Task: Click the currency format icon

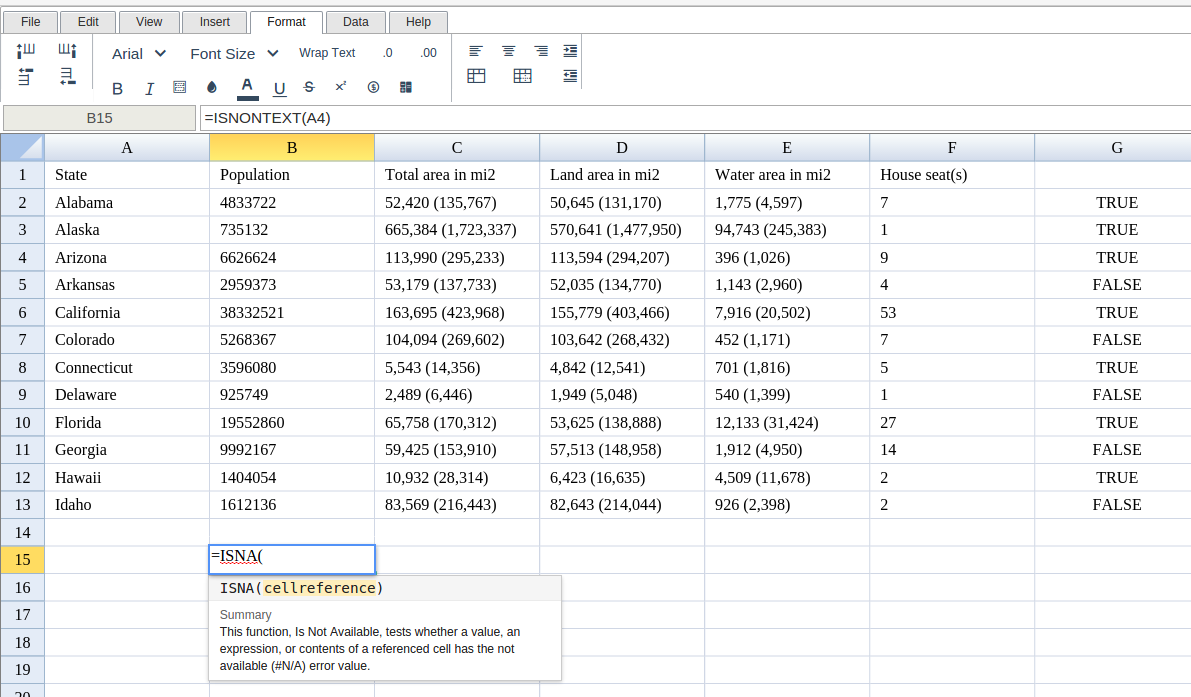Action: pyautogui.click(x=373, y=87)
